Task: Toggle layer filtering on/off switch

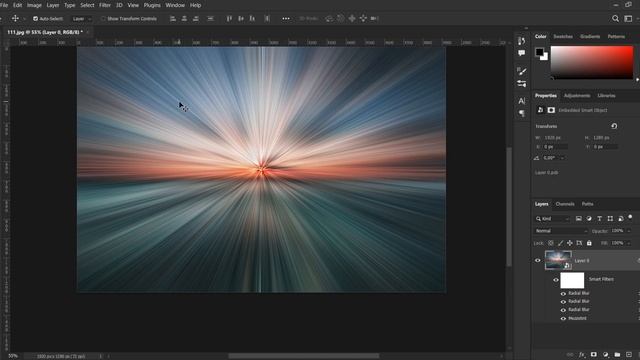Action: [630, 218]
